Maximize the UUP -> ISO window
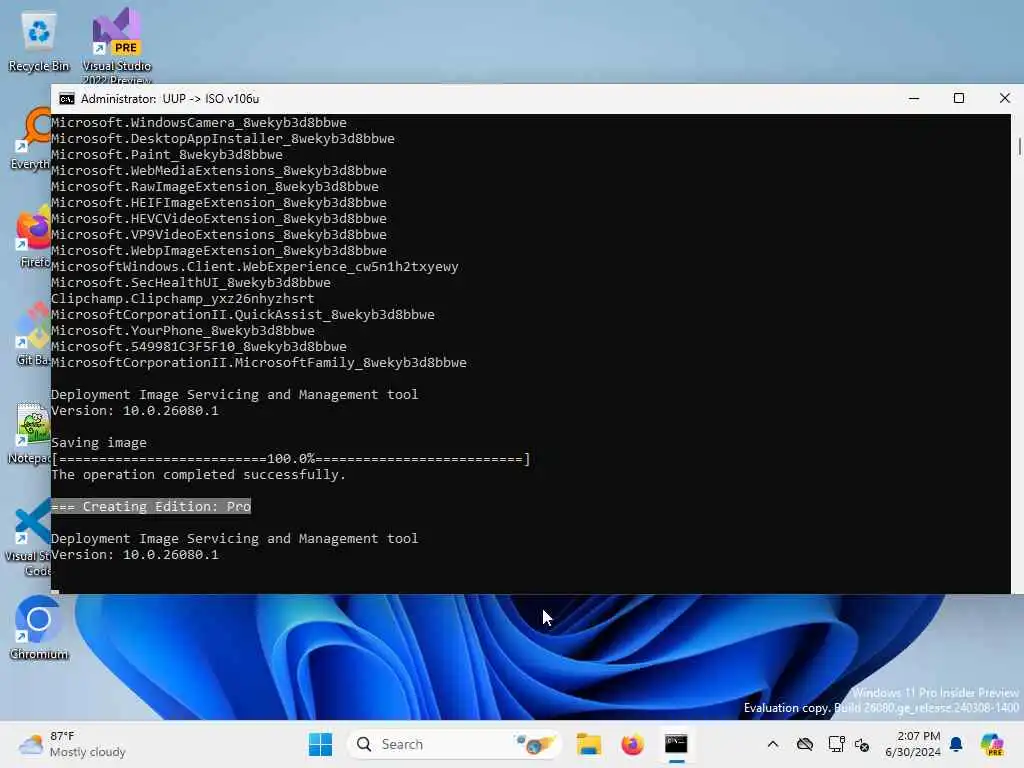Image resolution: width=1024 pixels, height=768 pixels. tap(959, 99)
